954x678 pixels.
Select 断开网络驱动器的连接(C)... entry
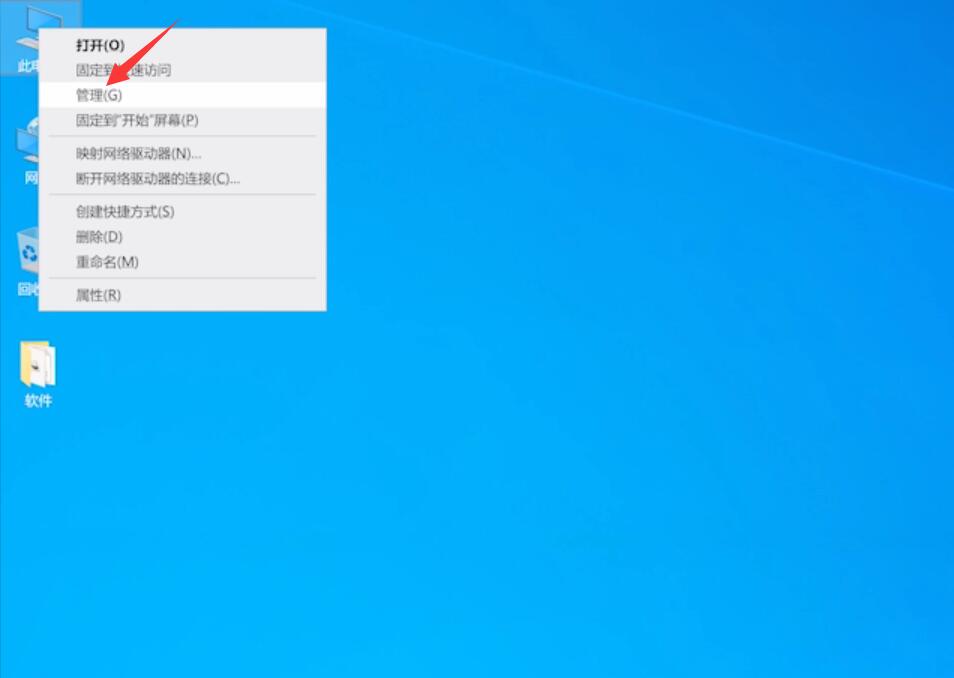pyautogui.click(x=183, y=178)
